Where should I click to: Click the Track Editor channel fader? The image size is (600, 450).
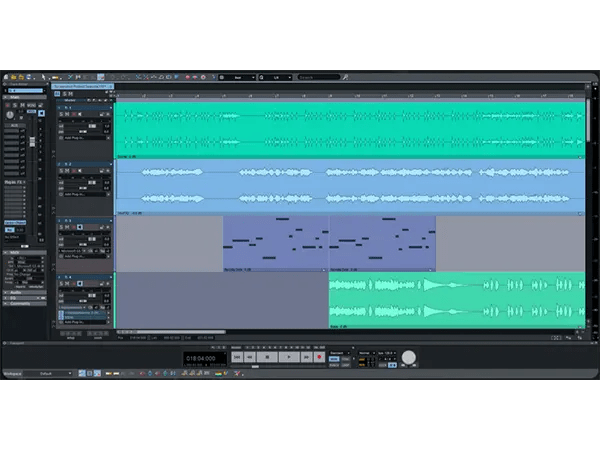click(33, 142)
